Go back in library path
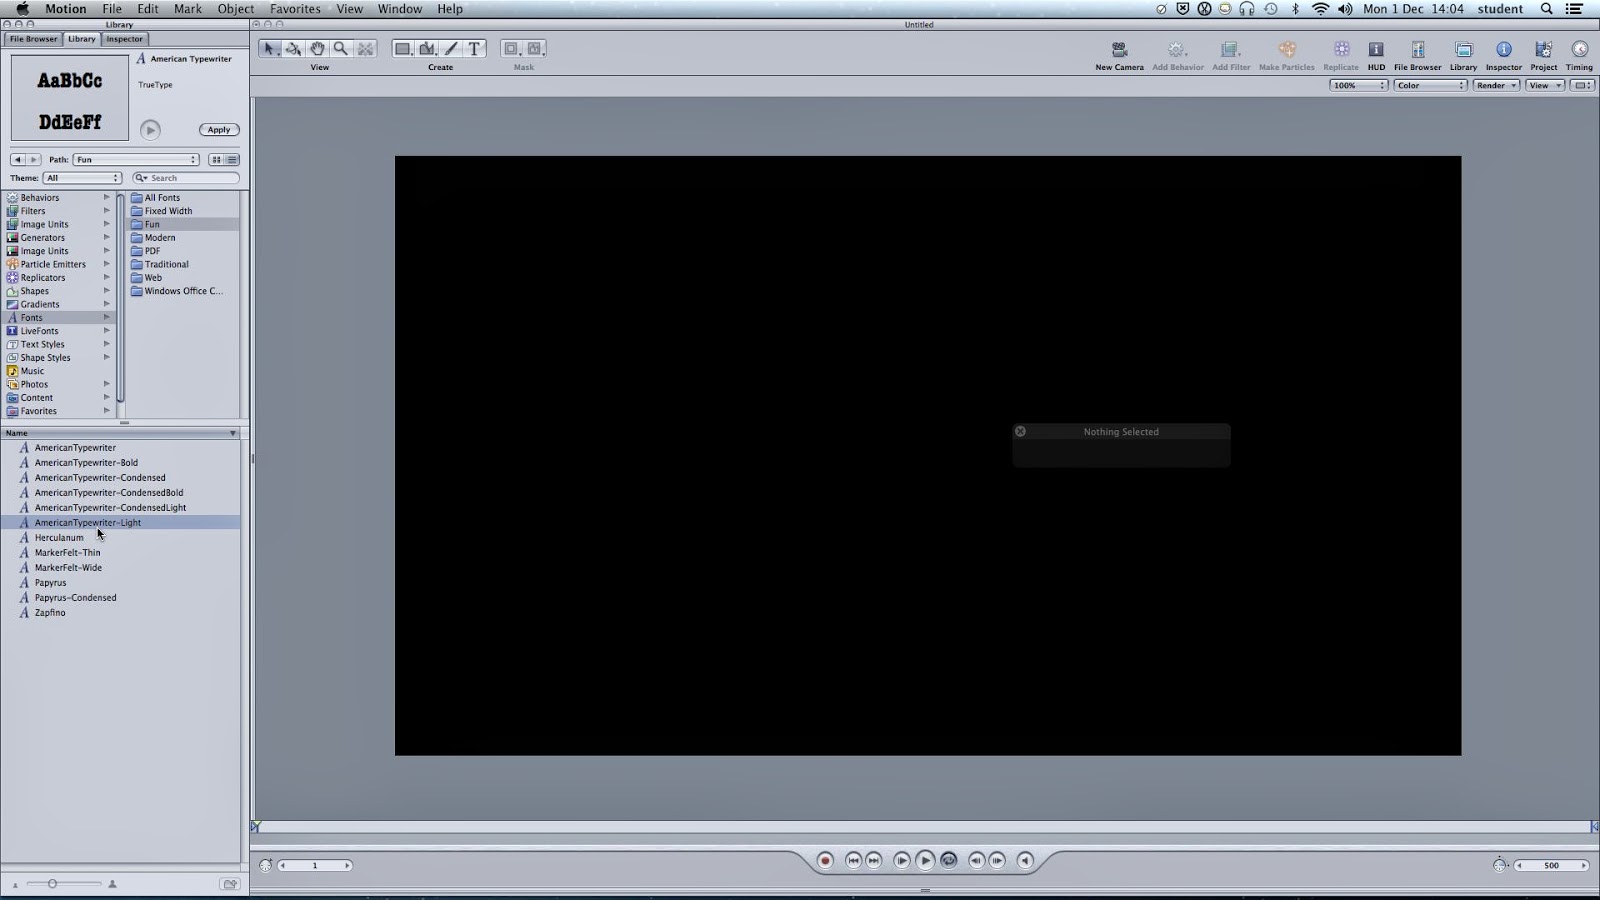The height and width of the screenshot is (900, 1600). [18, 160]
